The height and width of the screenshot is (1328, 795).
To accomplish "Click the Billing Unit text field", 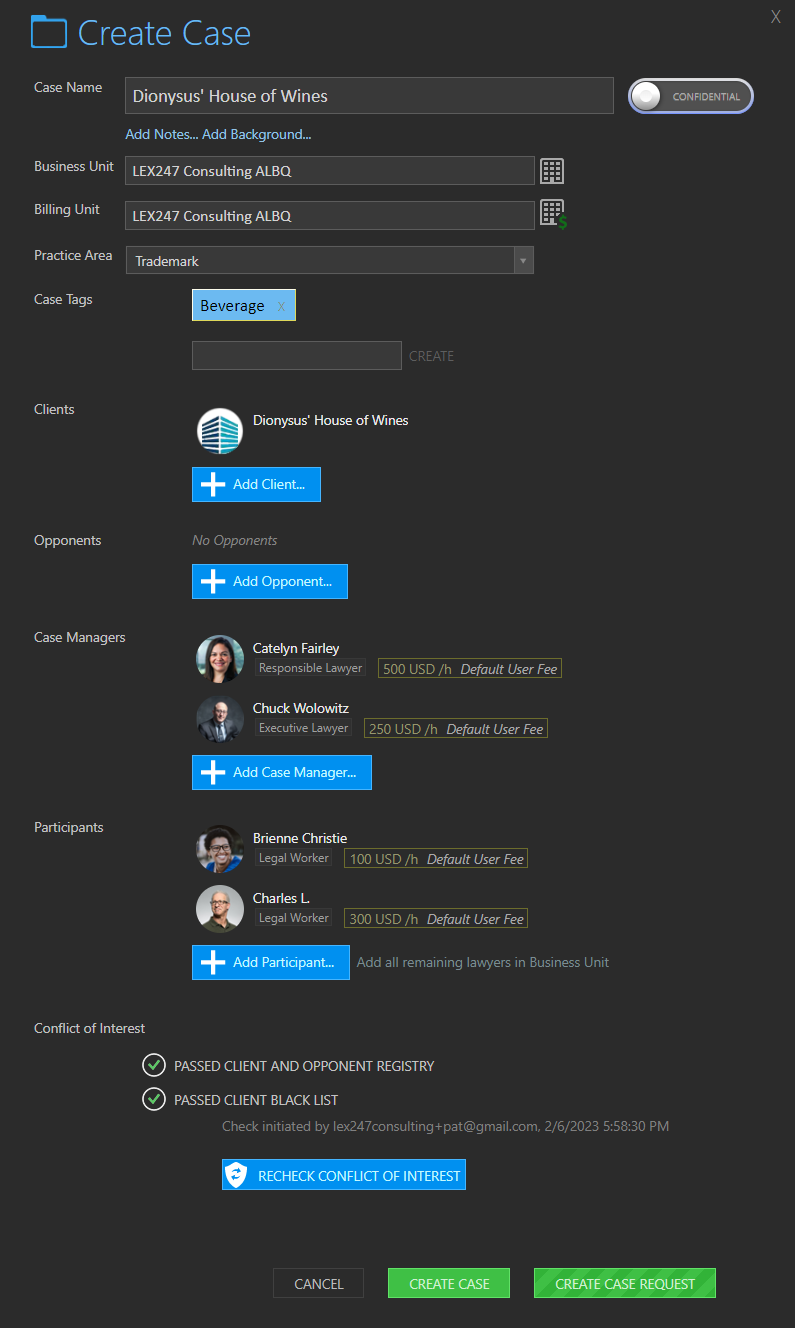I will pos(330,216).
